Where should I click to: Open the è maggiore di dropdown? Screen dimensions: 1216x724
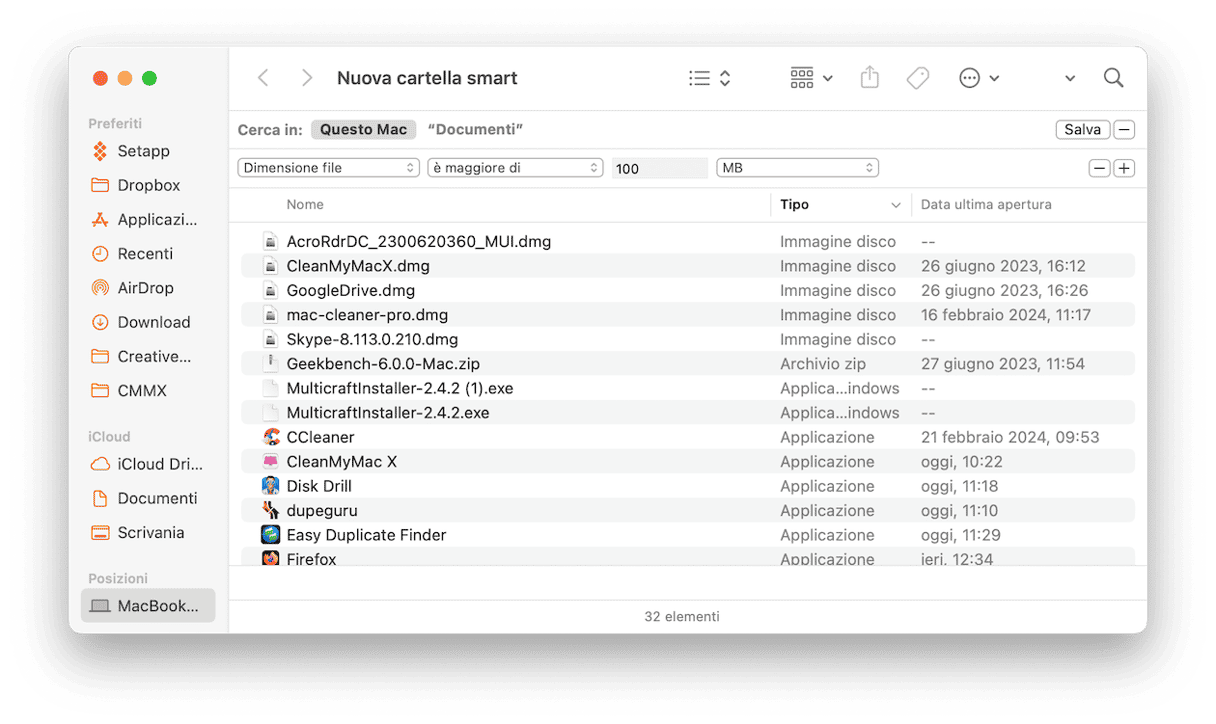coord(515,168)
